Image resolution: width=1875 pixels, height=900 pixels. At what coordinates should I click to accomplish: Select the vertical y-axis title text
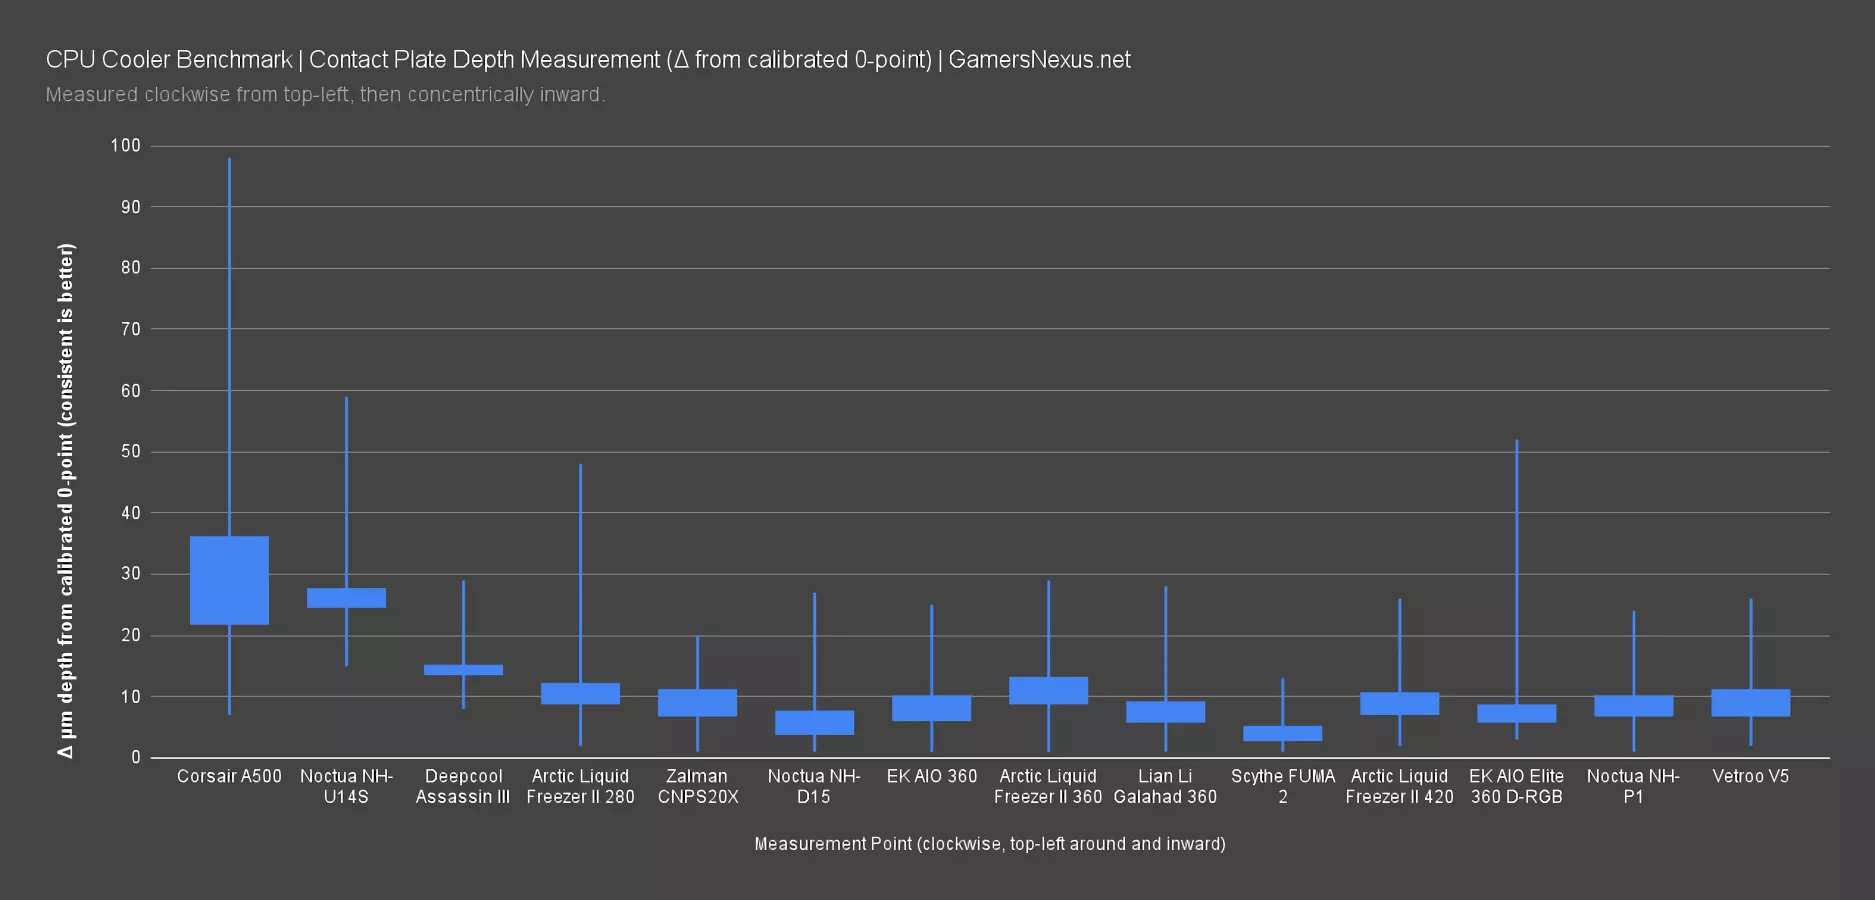66,500
